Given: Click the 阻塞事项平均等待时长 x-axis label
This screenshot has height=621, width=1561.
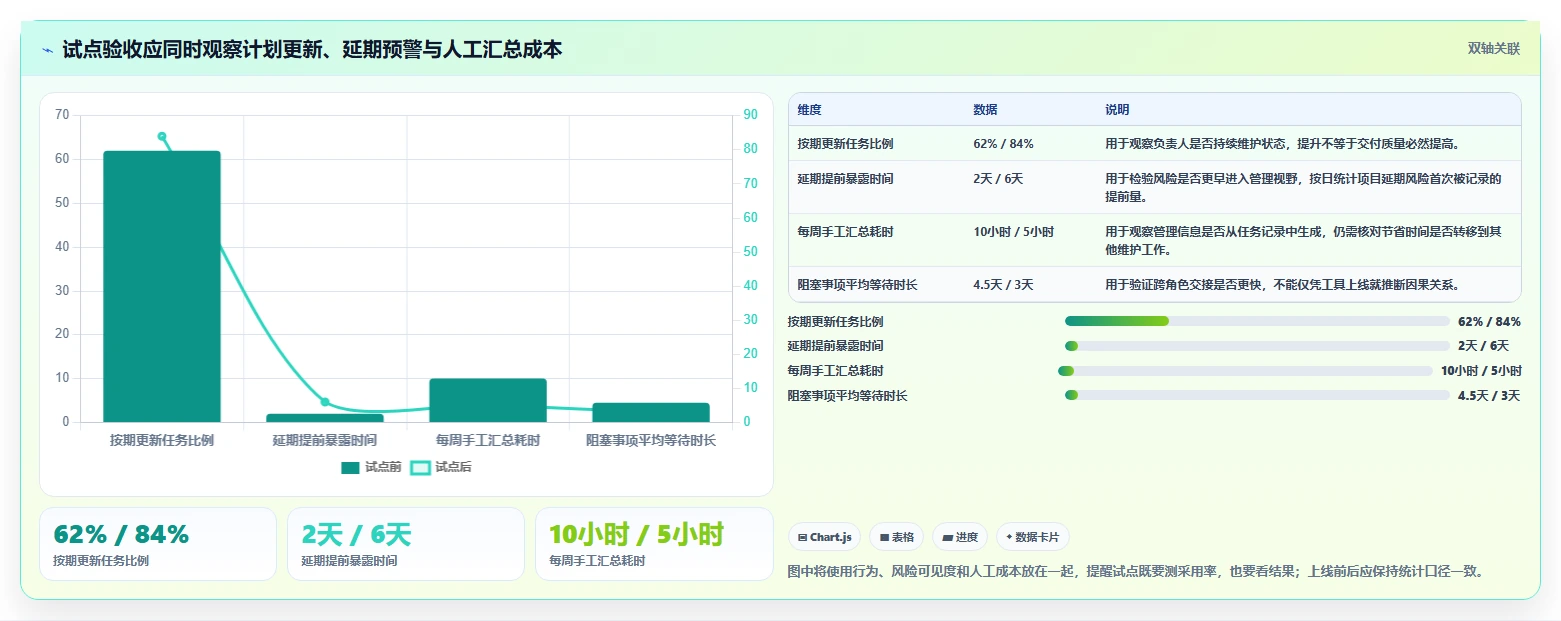Looking at the screenshot, I should (x=651, y=440).
